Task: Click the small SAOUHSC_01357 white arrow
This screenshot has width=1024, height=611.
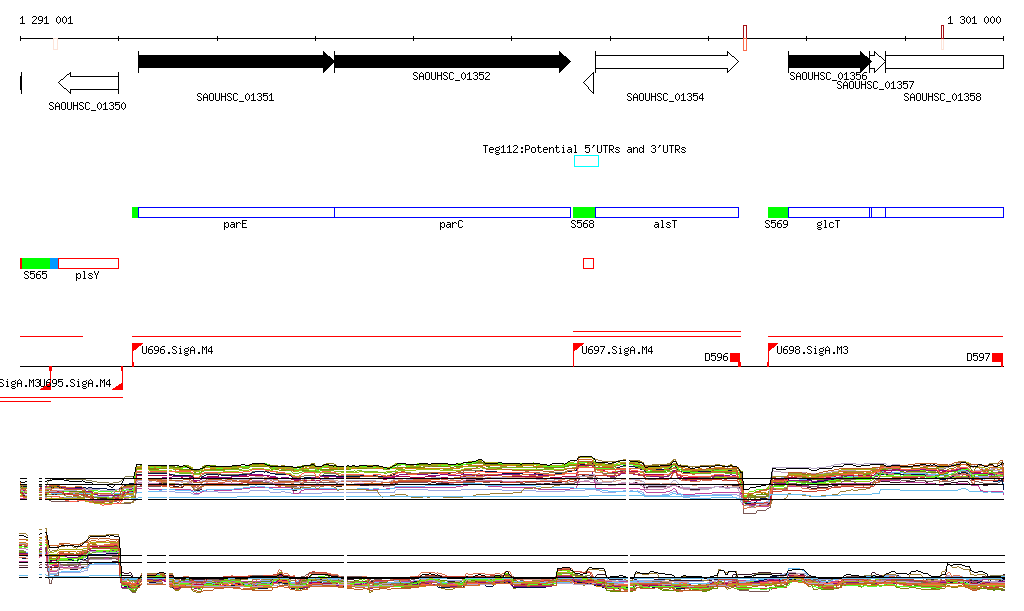Action: point(878,62)
